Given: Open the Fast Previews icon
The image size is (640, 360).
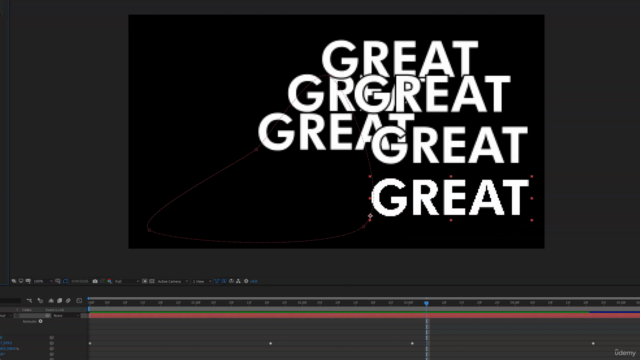Looking at the screenshot, I should 224,281.
